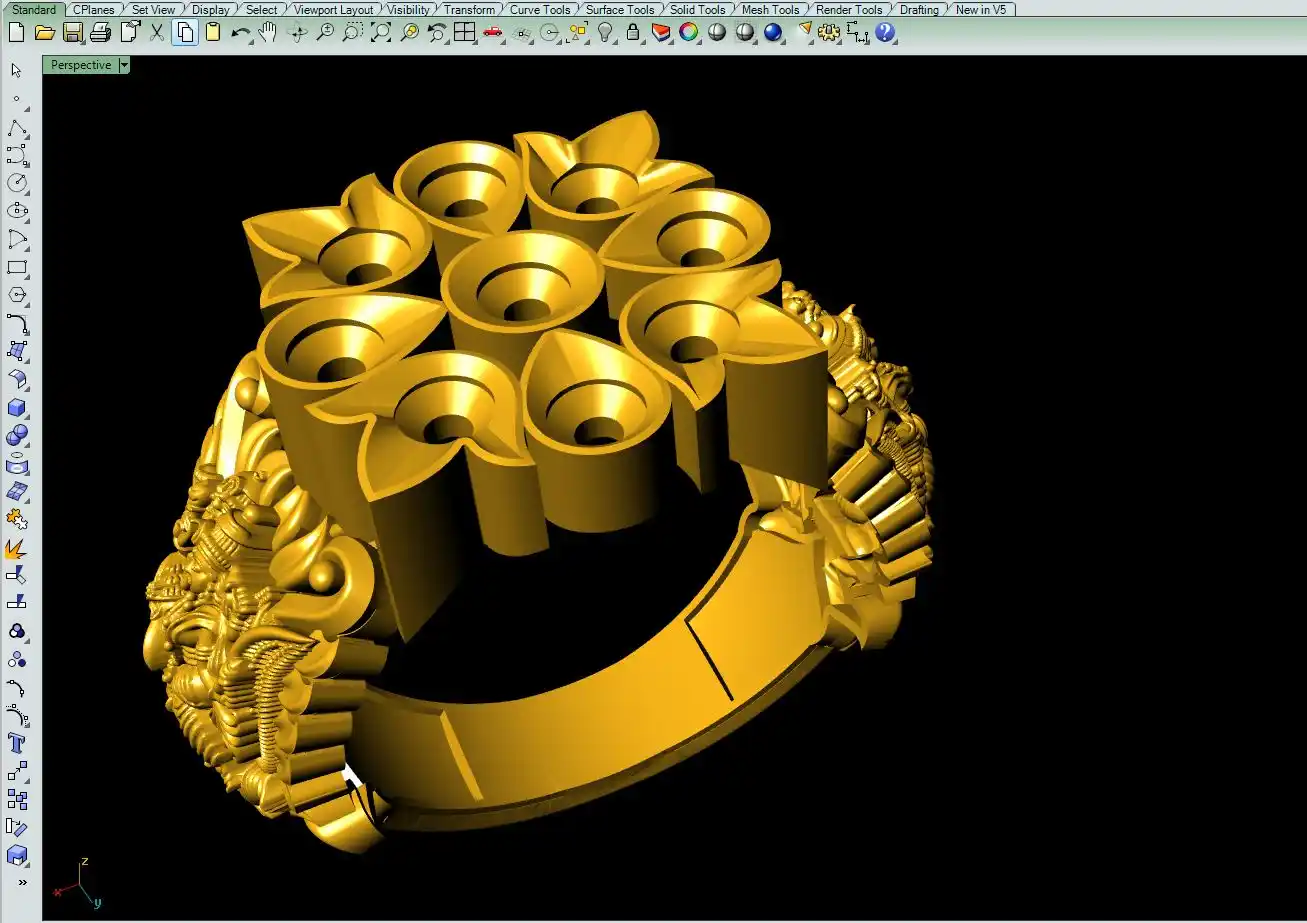
Task: Select the Circle tool in left toolbar
Action: [17, 183]
